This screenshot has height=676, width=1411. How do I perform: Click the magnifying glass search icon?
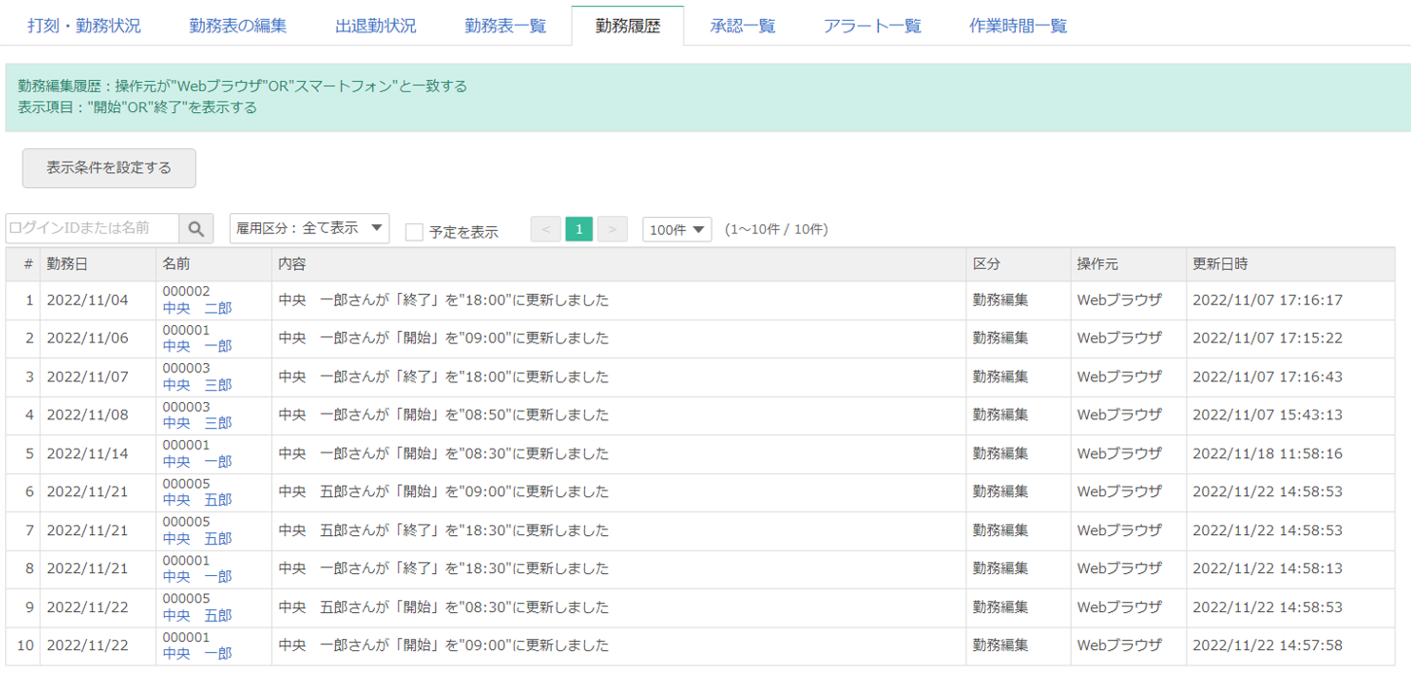(196, 229)
